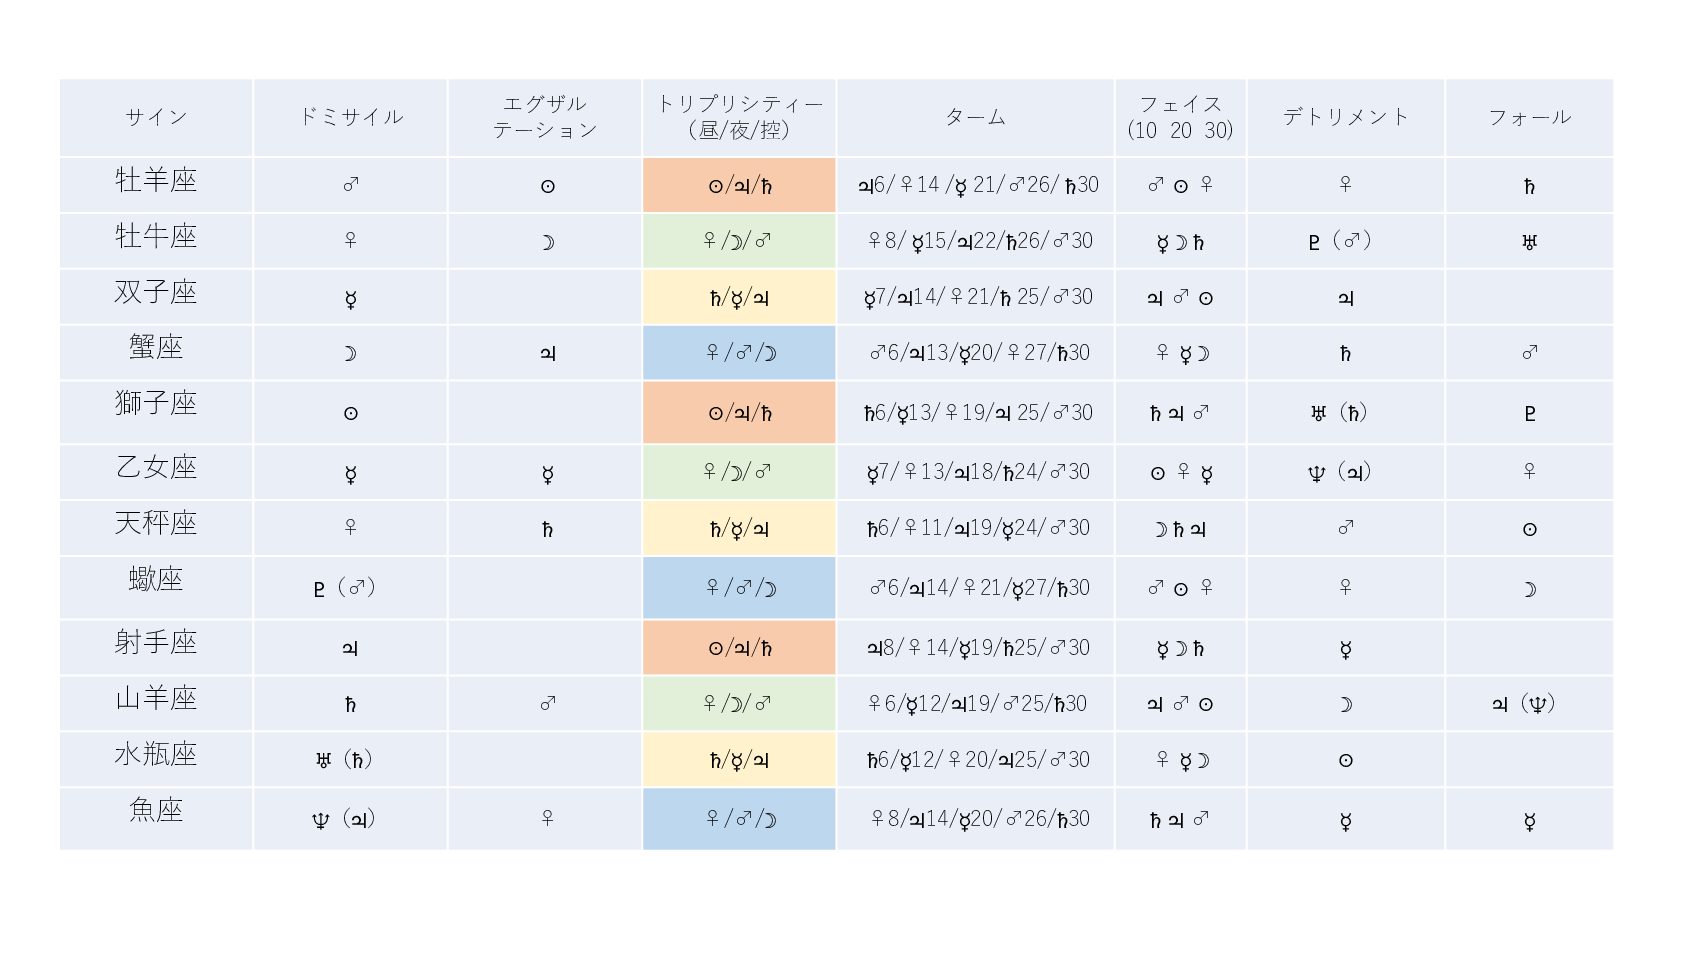Click the 山羊座 sign cell
Screen dimensions: 1707x960
pyautogui.click(x=156, y=704)
